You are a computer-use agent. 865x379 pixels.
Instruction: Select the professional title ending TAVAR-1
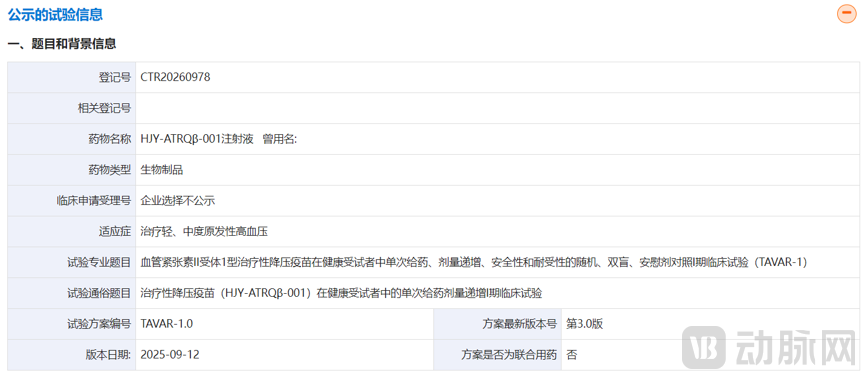click(474, 263)
